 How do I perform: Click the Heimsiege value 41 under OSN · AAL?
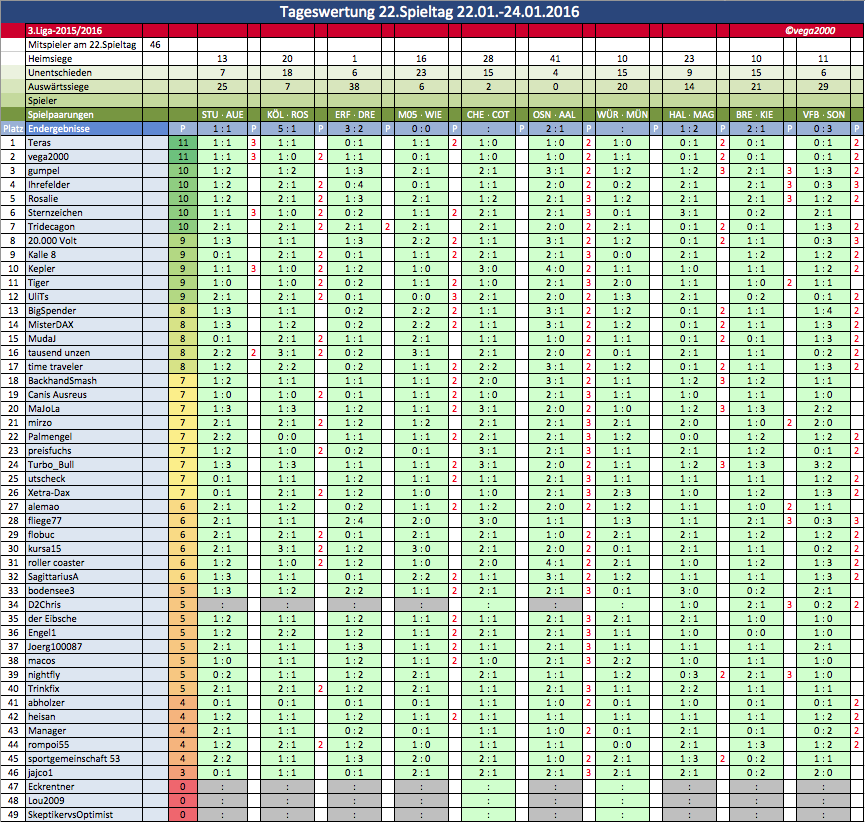tap(555, 59)
